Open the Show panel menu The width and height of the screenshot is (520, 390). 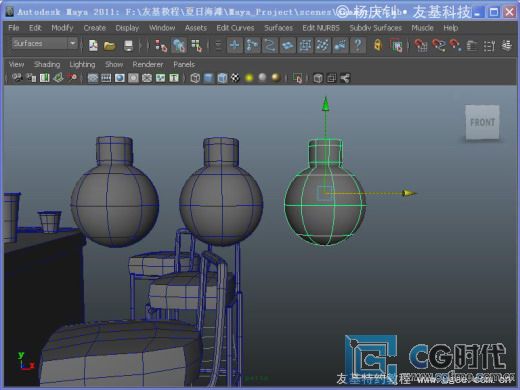click(114, 64)
